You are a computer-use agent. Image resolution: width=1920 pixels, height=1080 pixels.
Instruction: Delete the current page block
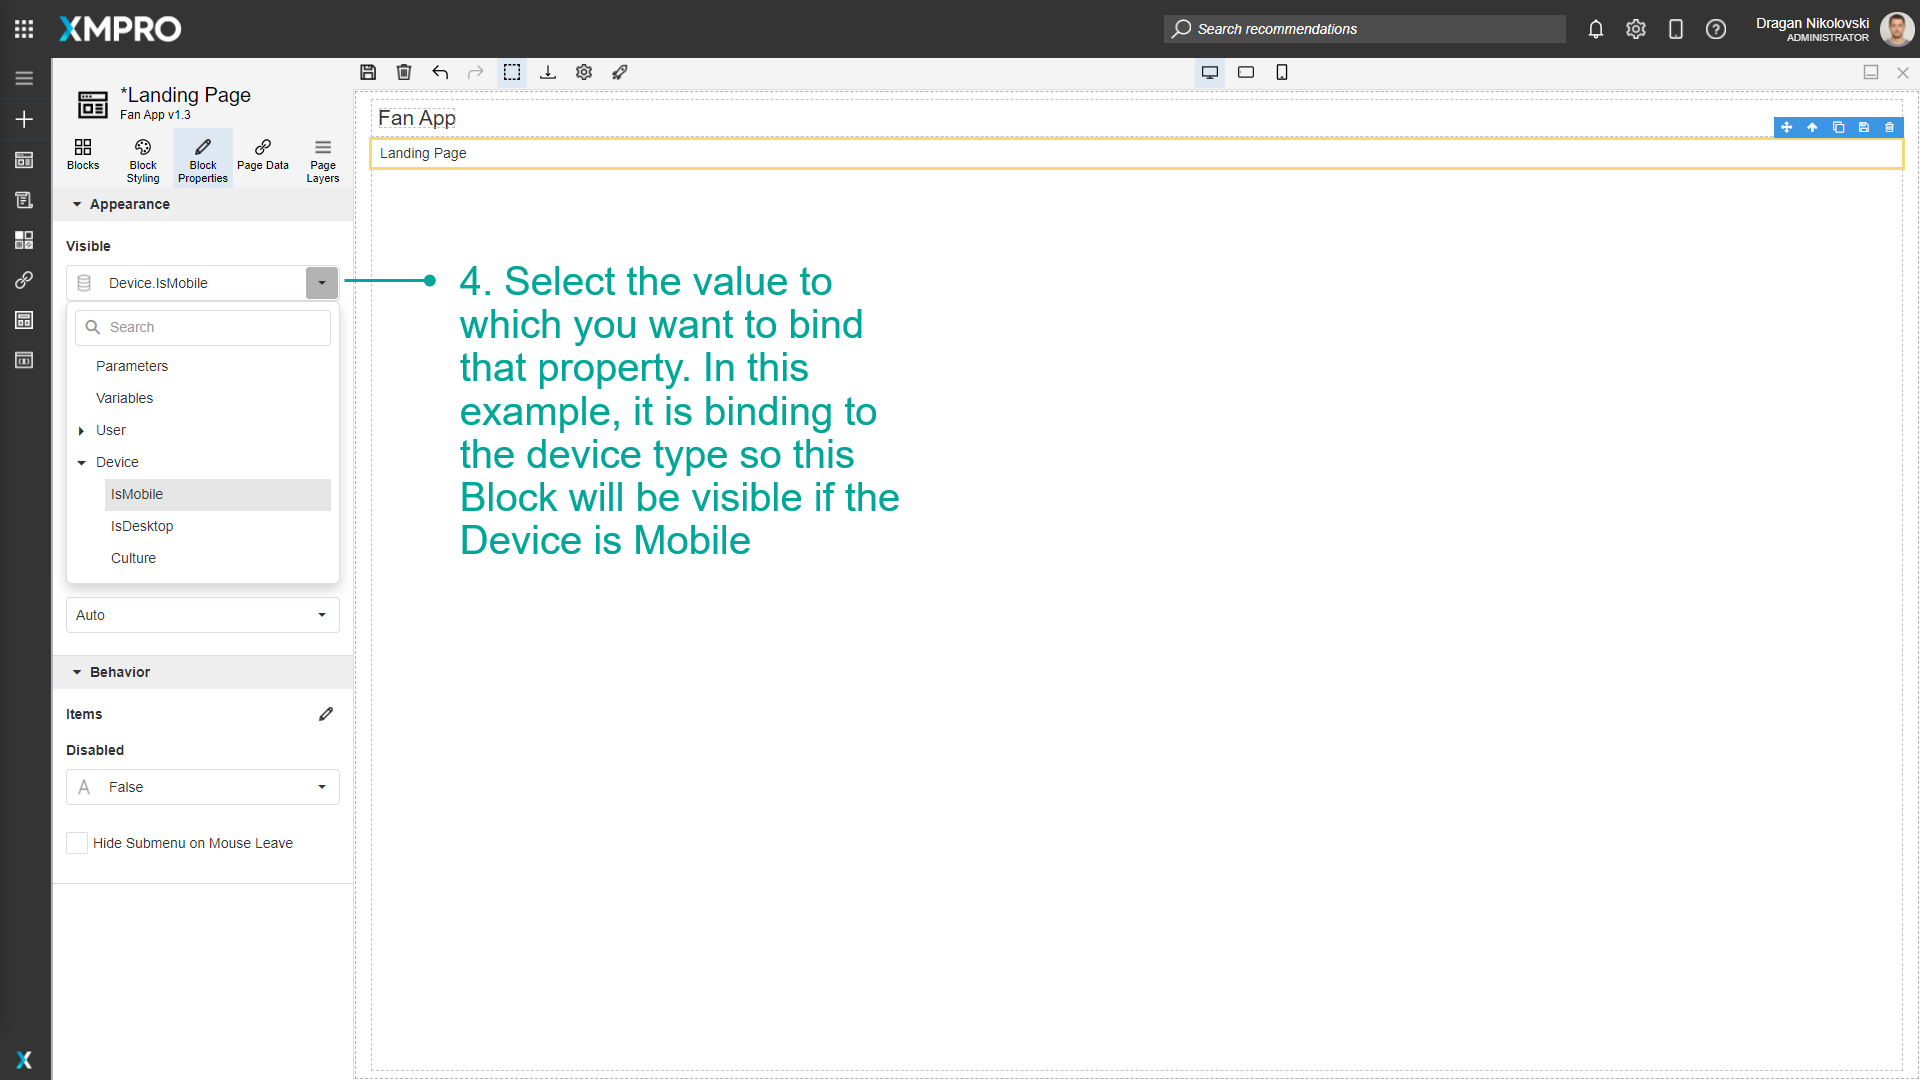[404, 72]
